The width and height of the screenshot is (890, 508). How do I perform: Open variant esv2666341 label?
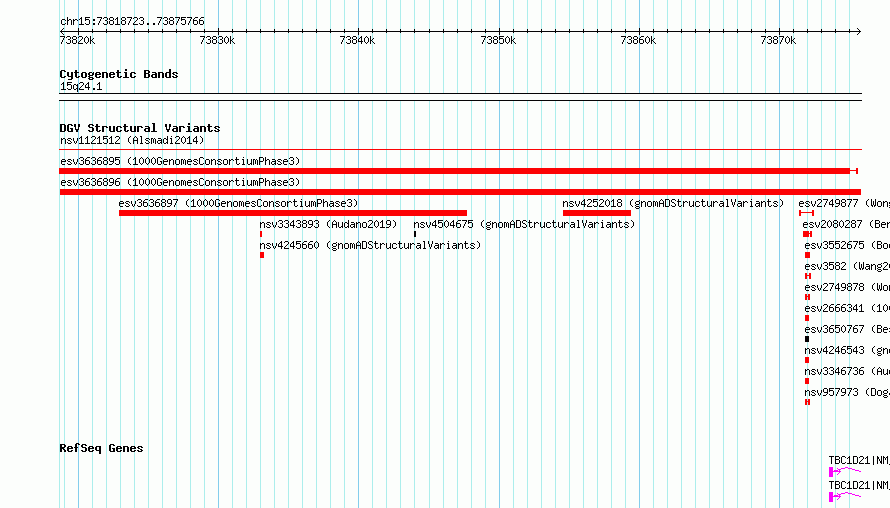pos(847,308)
